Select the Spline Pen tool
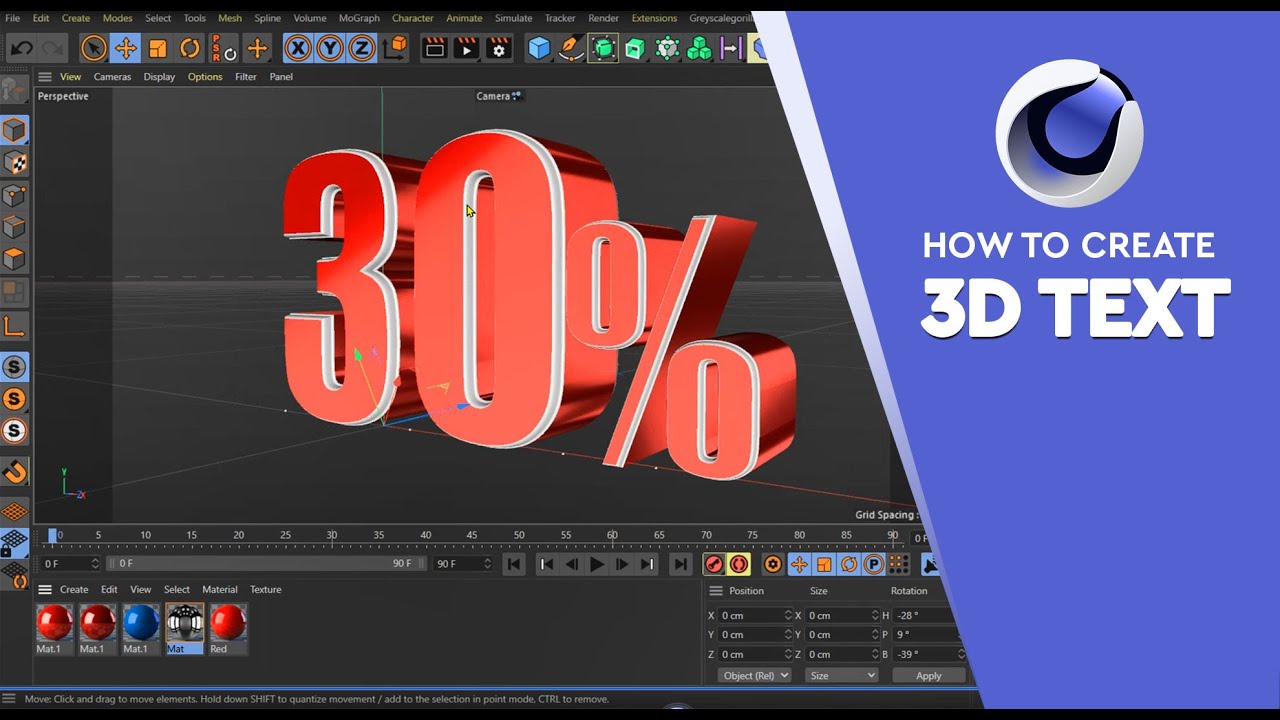The width and height of the screenshot is (1280, 720). click(x=571, y=48)
